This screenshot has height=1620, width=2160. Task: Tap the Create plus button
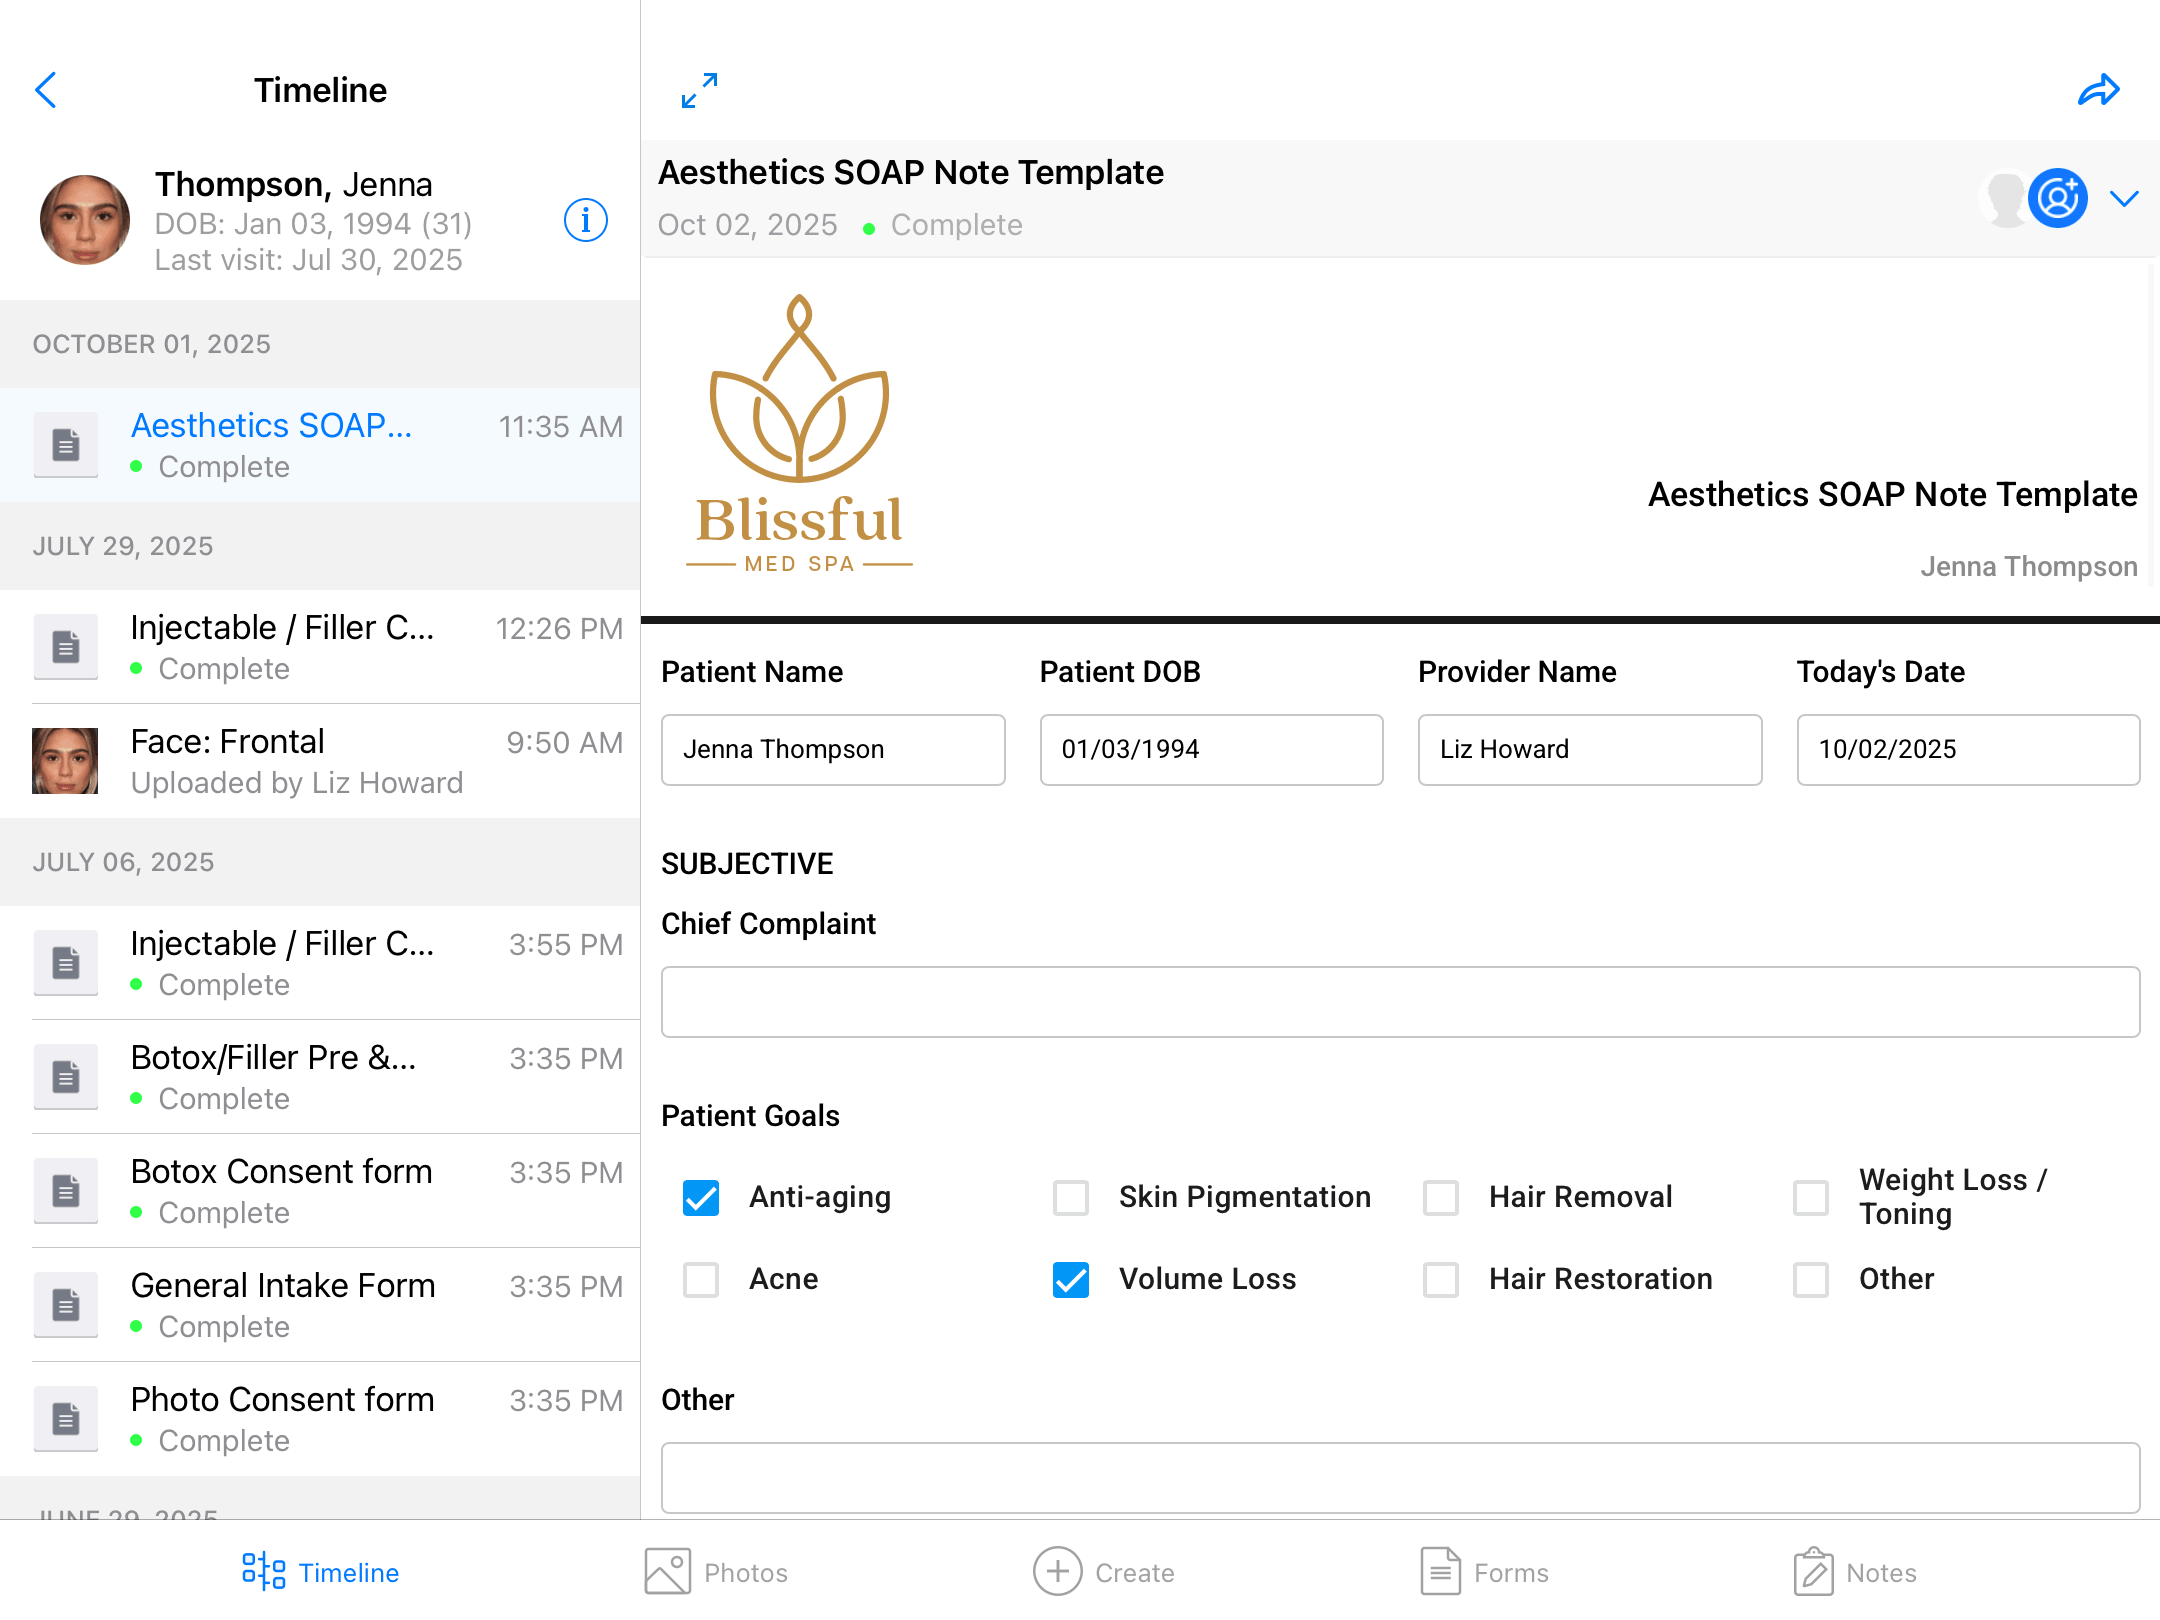point(1058,1571)
